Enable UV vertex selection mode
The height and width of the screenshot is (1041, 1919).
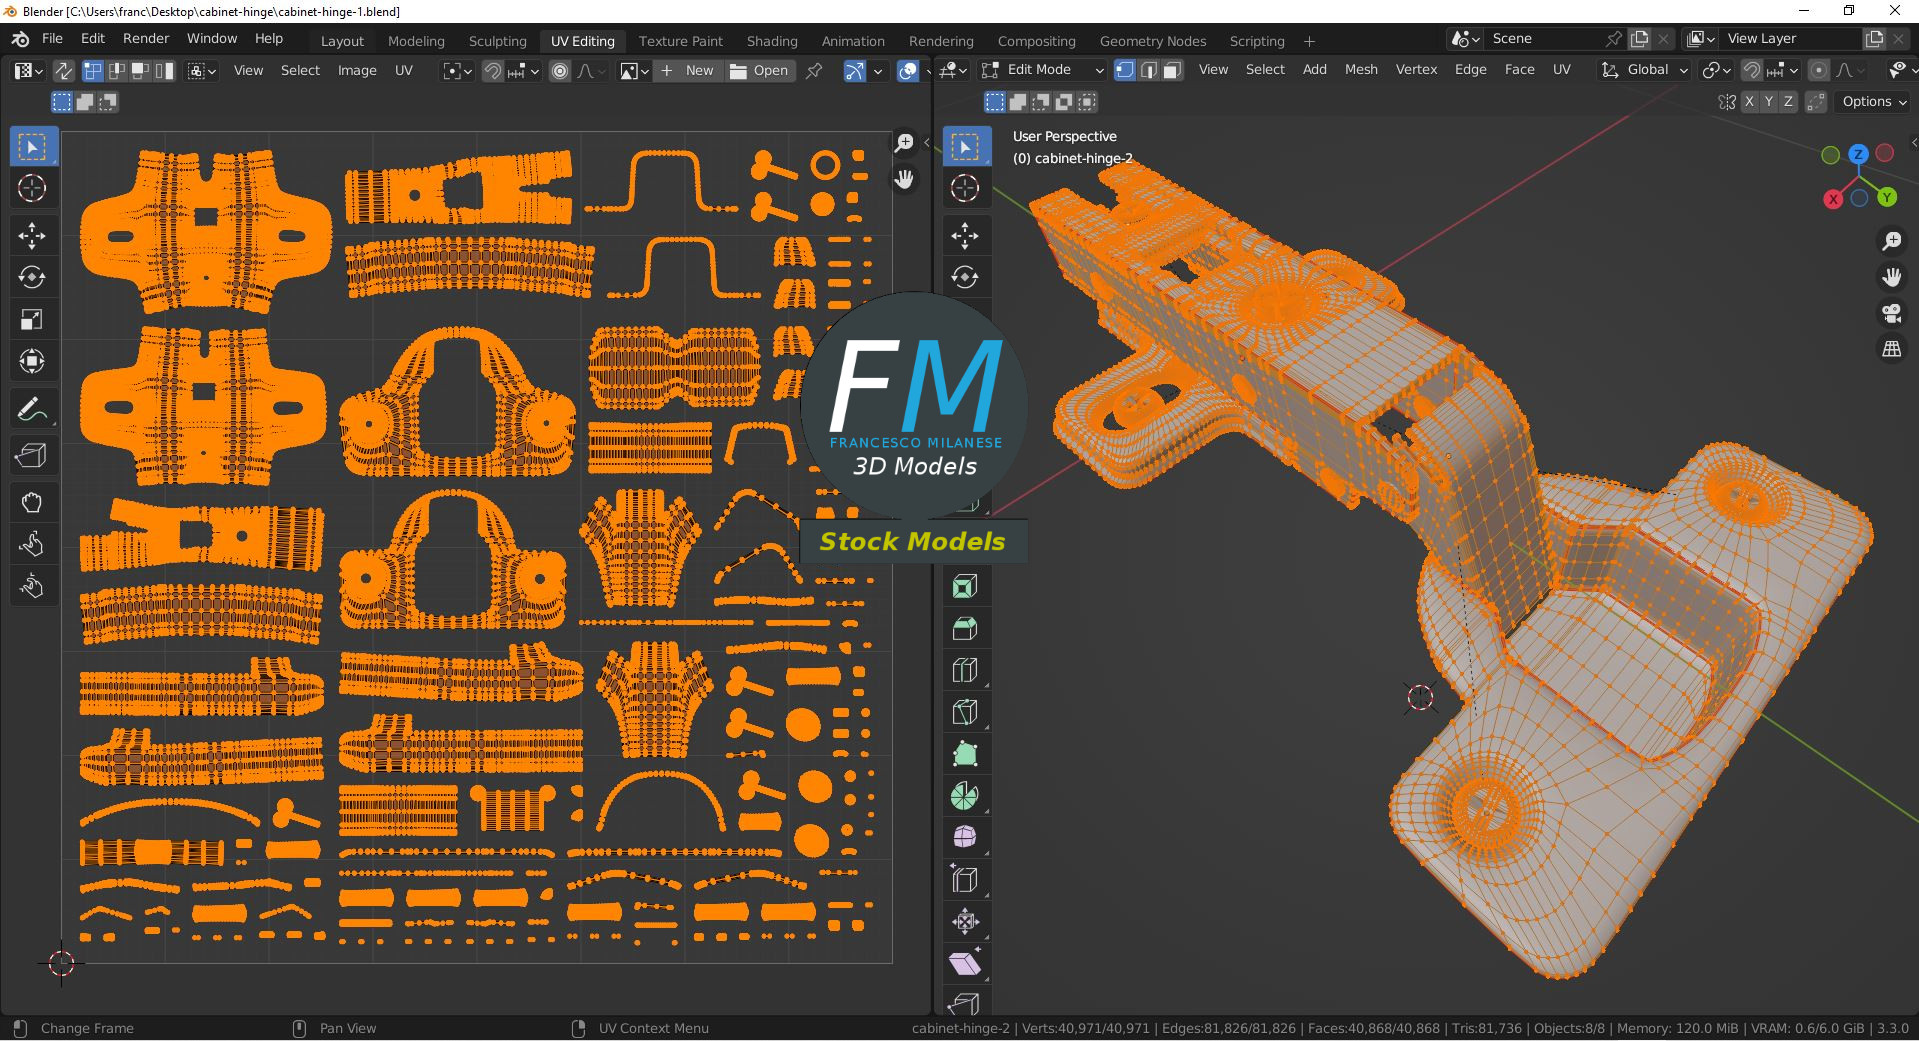tap(93, 71)
